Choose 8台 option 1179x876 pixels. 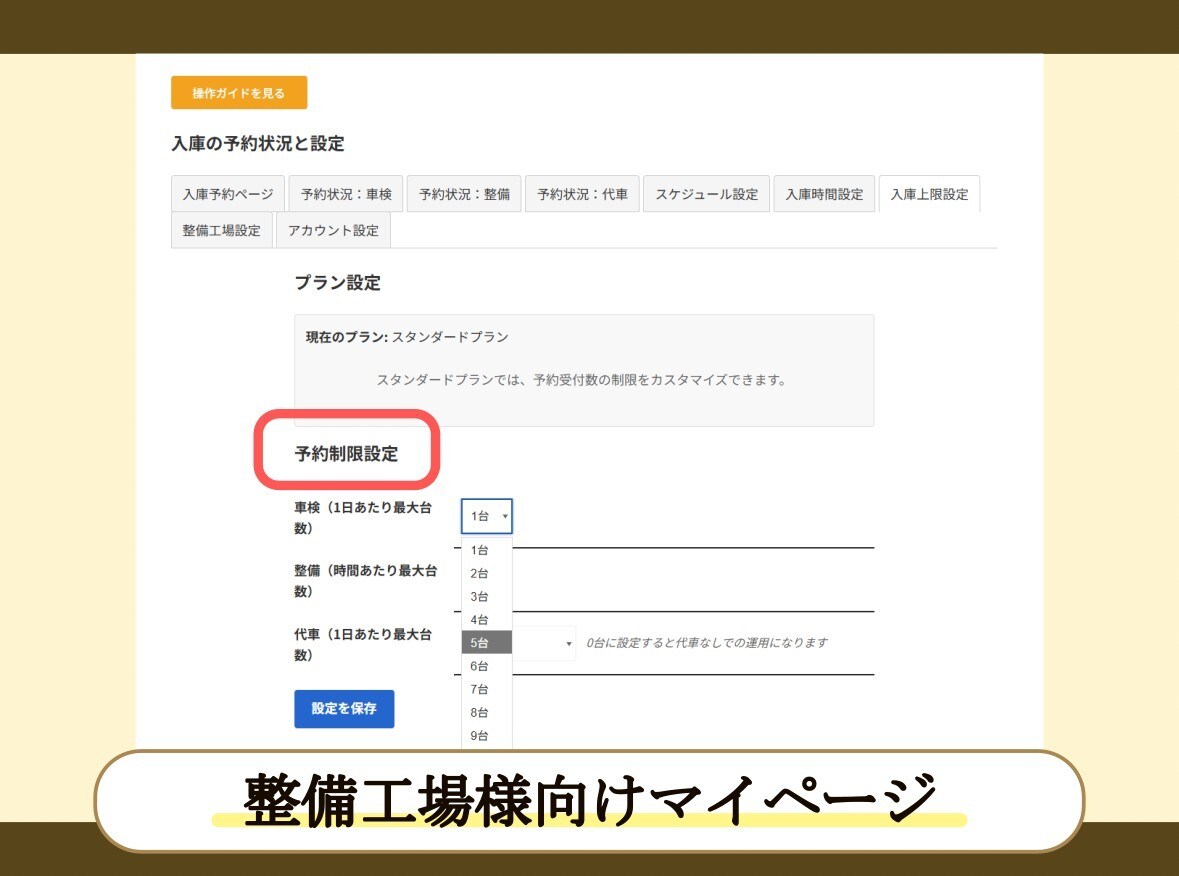[x=486, y=712]
